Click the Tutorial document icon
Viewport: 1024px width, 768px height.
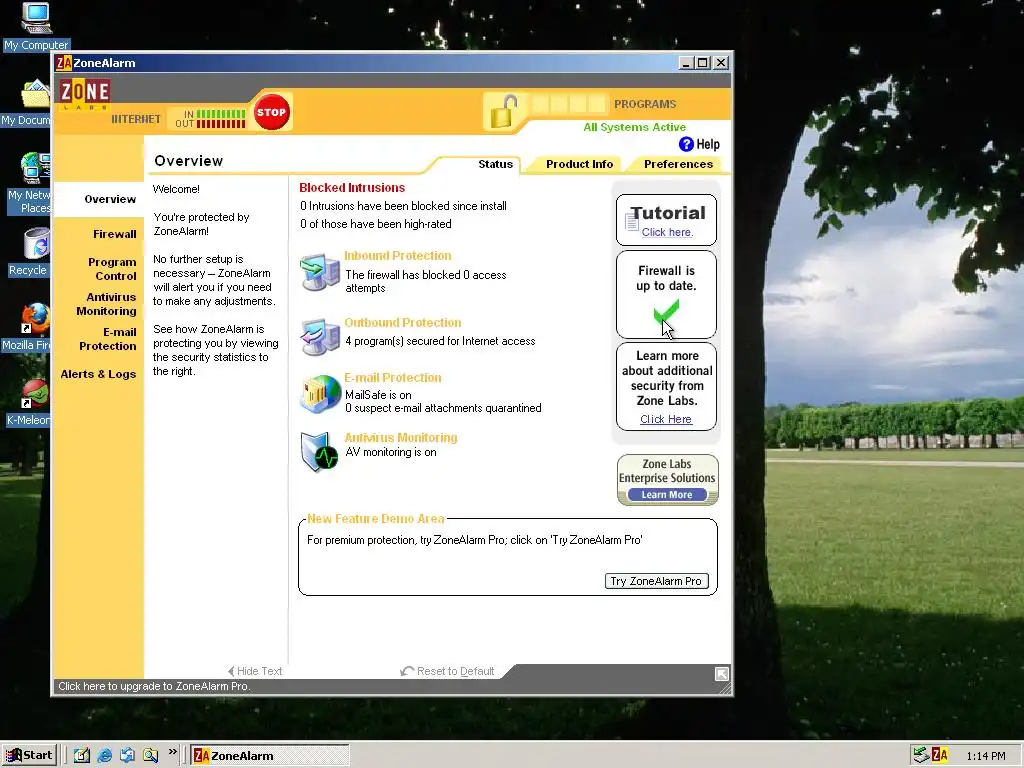point(632,221)
